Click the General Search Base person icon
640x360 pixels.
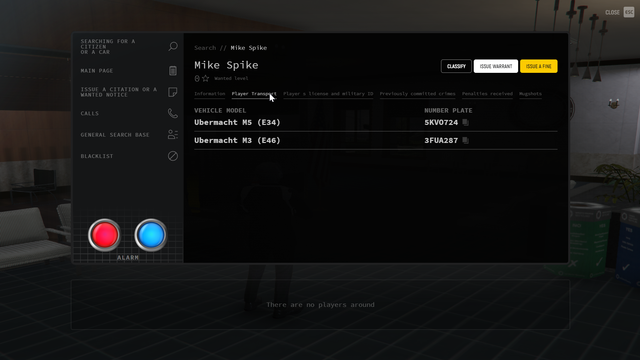pos(173,134)
